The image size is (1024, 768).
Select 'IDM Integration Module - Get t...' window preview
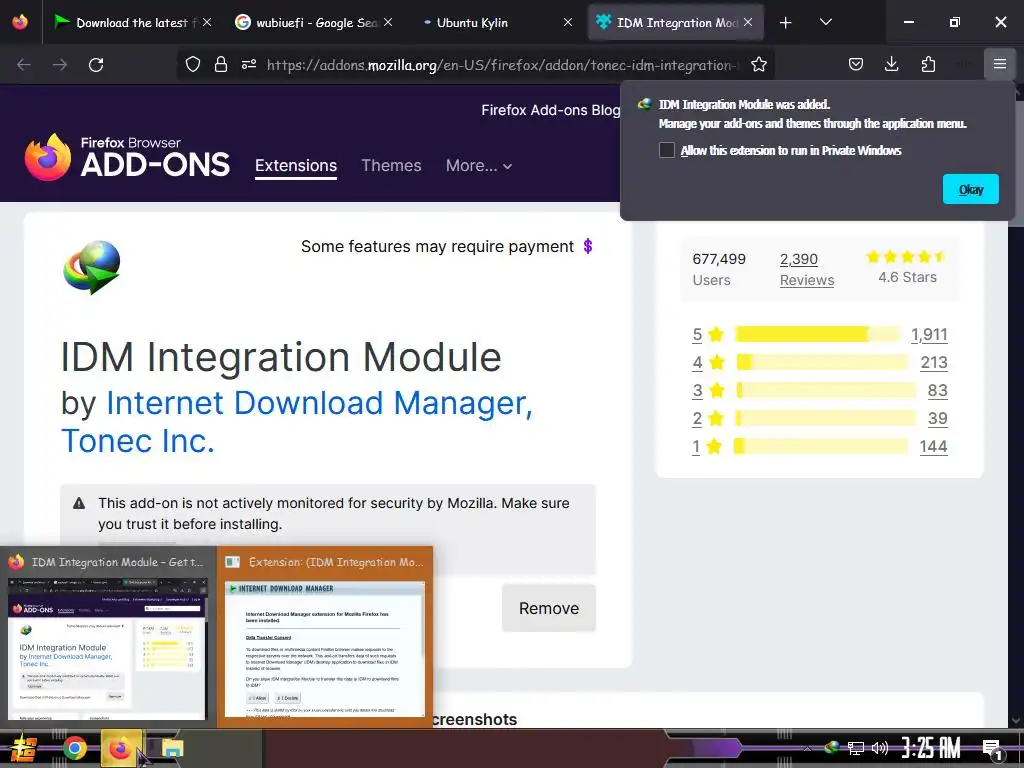coord(108,636)
